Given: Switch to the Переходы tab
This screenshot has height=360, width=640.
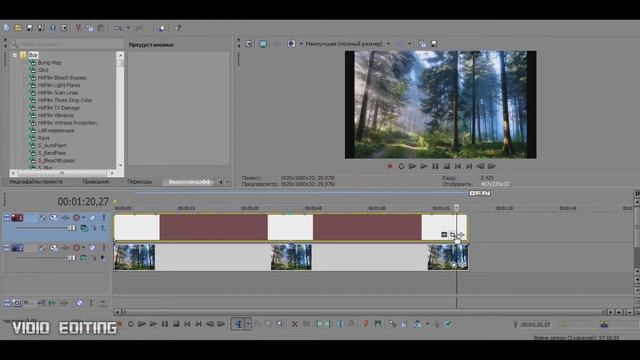Looking at the screenshot, I should coord(140,182).
